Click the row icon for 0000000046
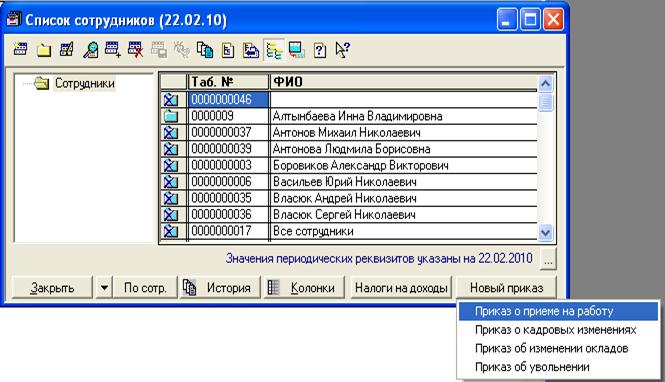The height and width of the screenshot is (382, 665). (170, 100)
